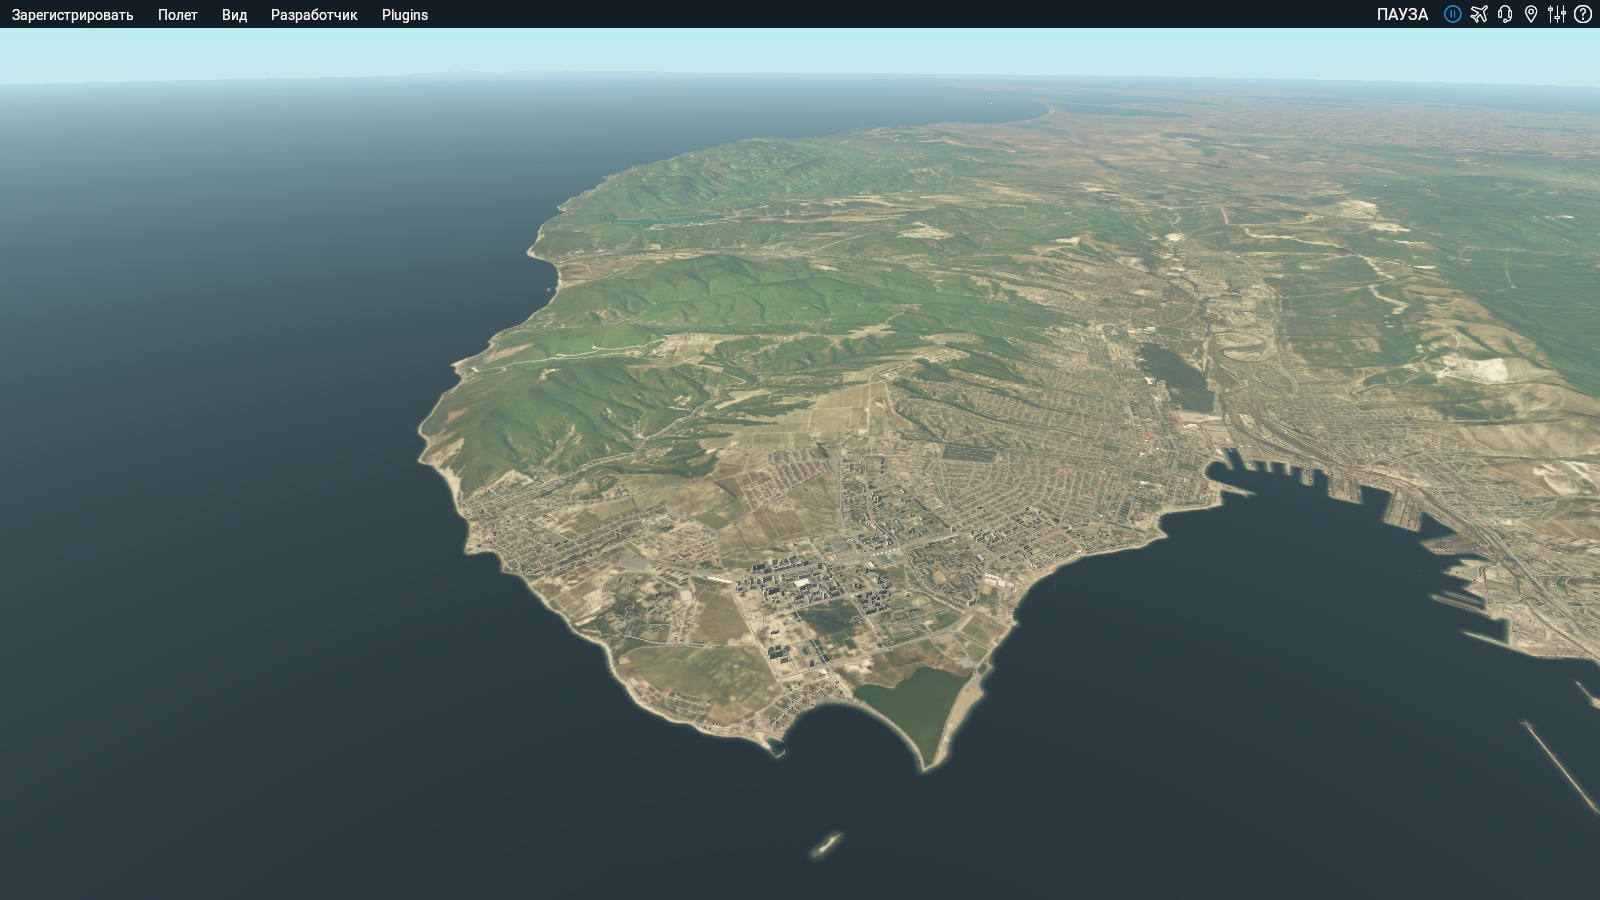Open the Зарегистрировать menu

[72, 15]
